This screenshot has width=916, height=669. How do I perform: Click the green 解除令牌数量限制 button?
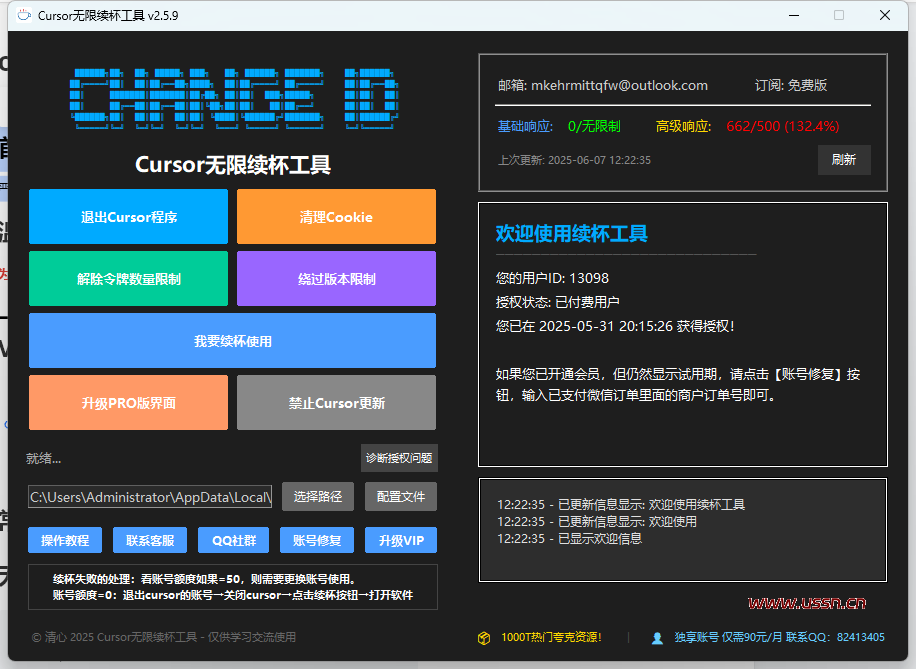129,279
